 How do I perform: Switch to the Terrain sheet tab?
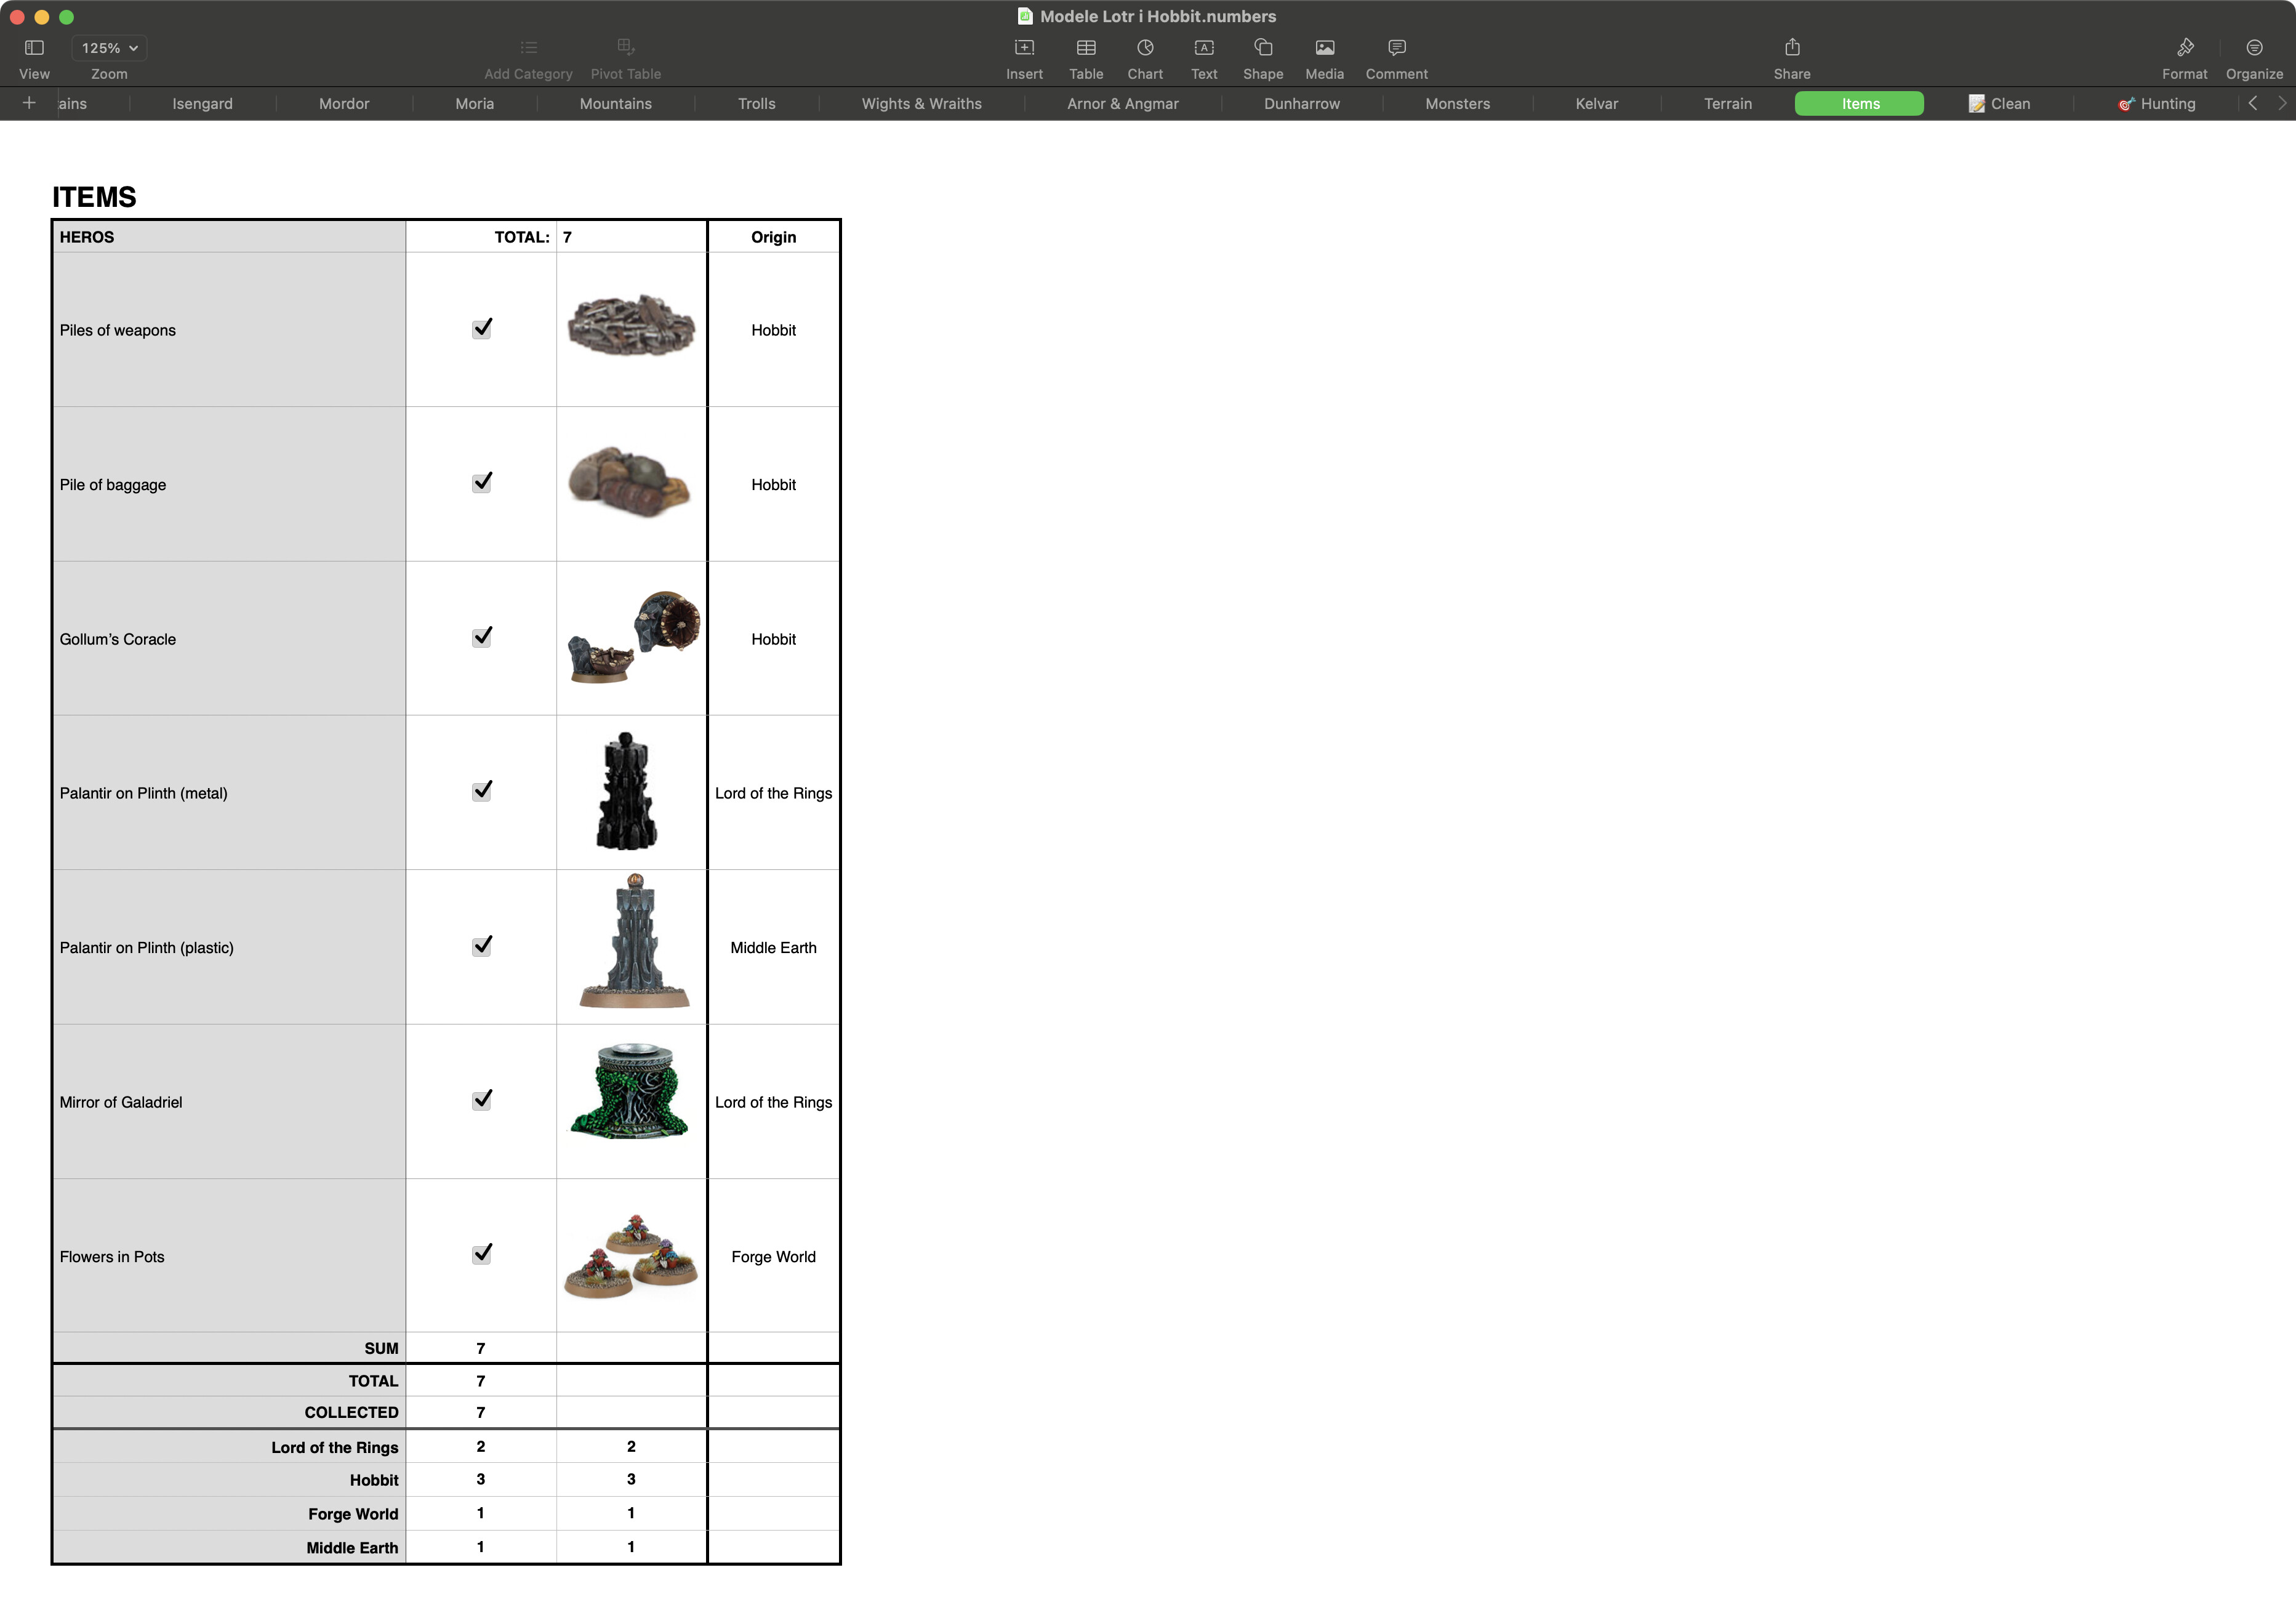point(1727,104)
